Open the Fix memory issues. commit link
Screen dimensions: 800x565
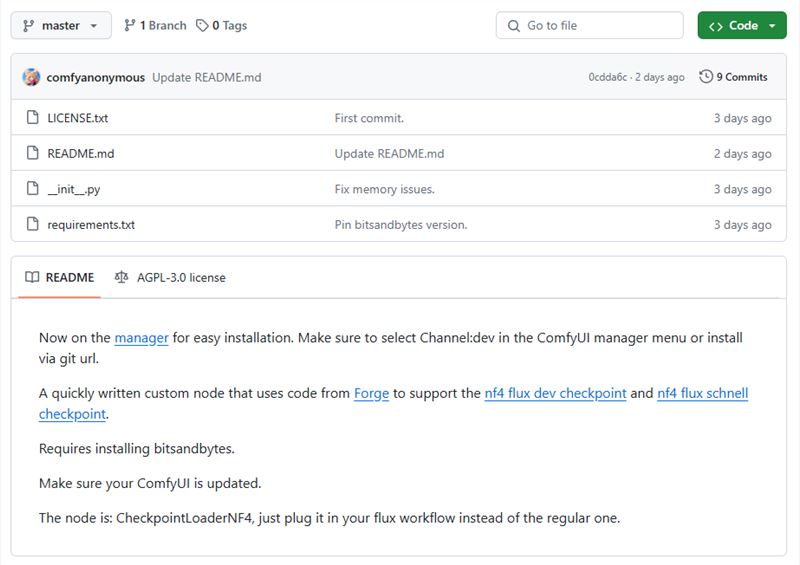click(385, 189)
